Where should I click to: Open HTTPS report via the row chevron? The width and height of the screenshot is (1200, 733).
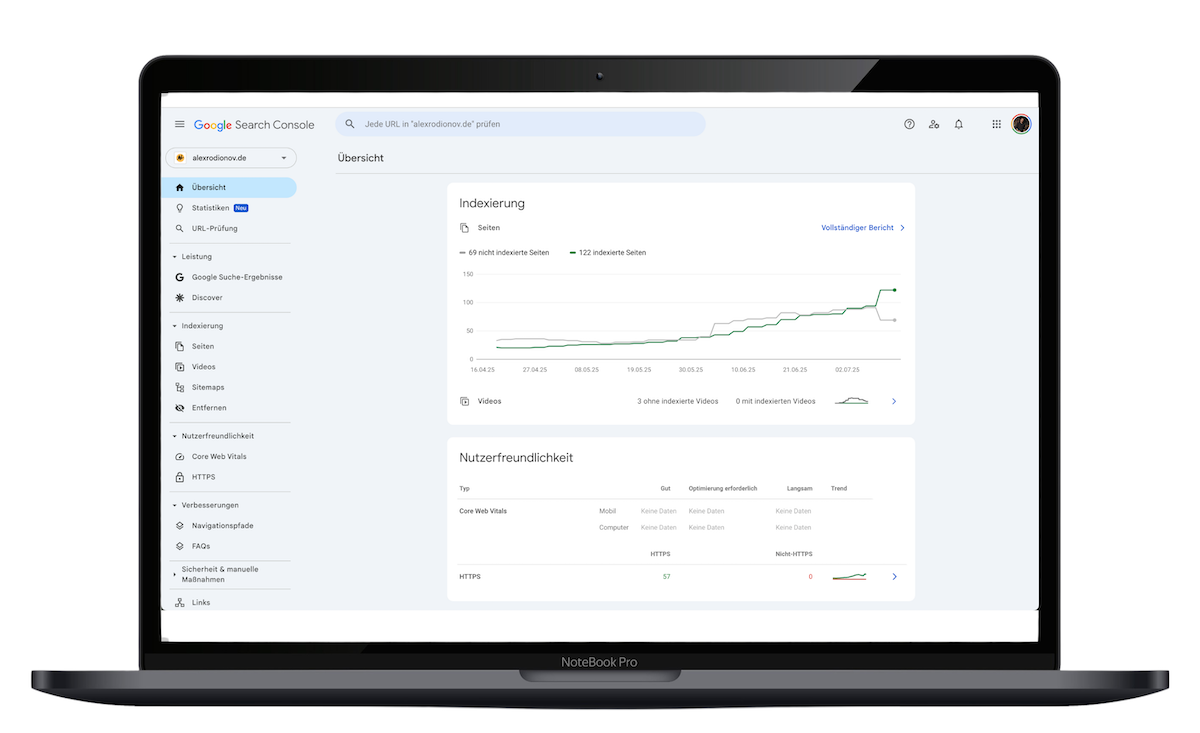(x=894, y=577)
